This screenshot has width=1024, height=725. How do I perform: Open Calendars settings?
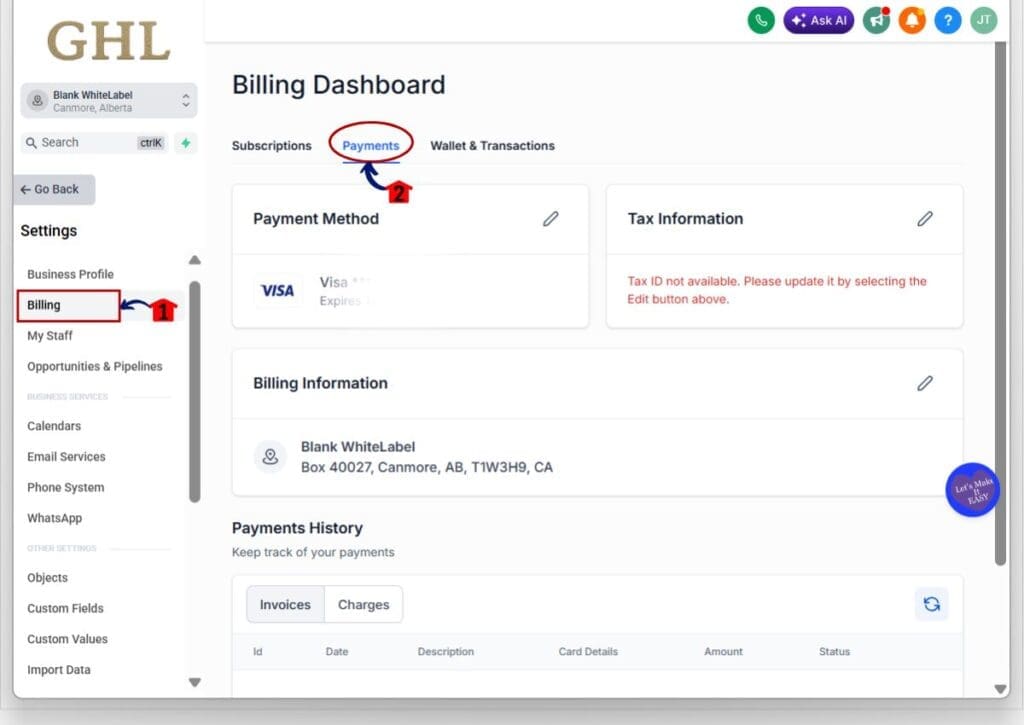coord(54,426)
